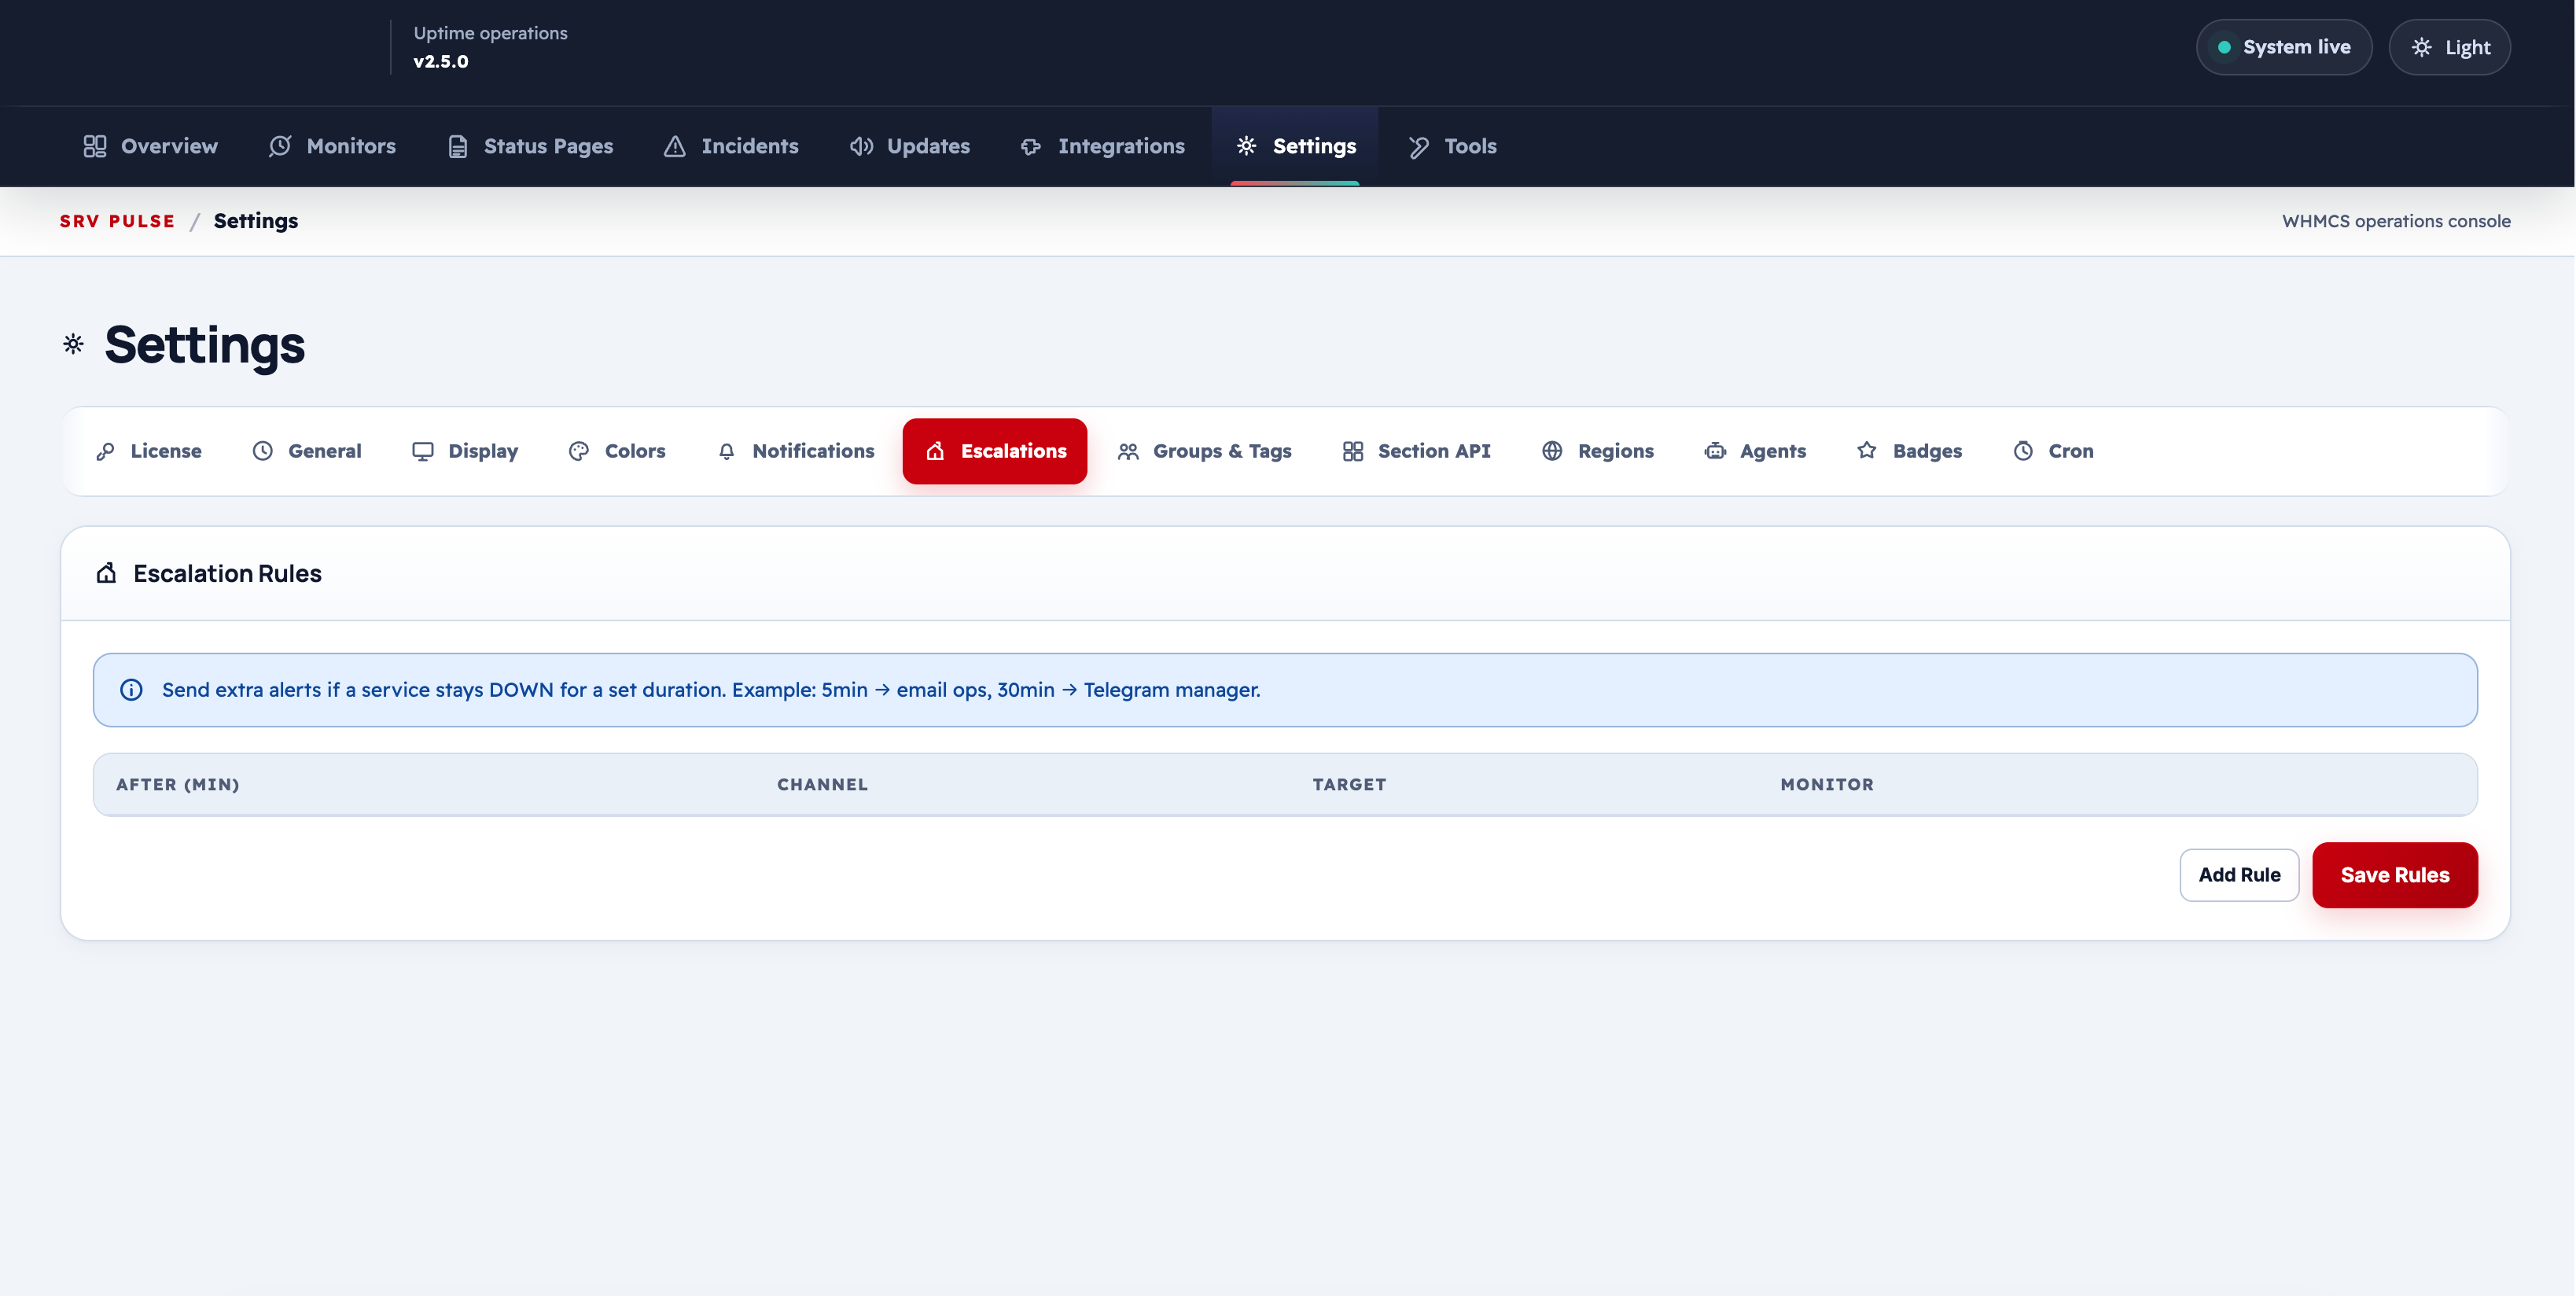Navigate to Integrations
The image size is (2576, 1296).
click(x=1103, y=146)
